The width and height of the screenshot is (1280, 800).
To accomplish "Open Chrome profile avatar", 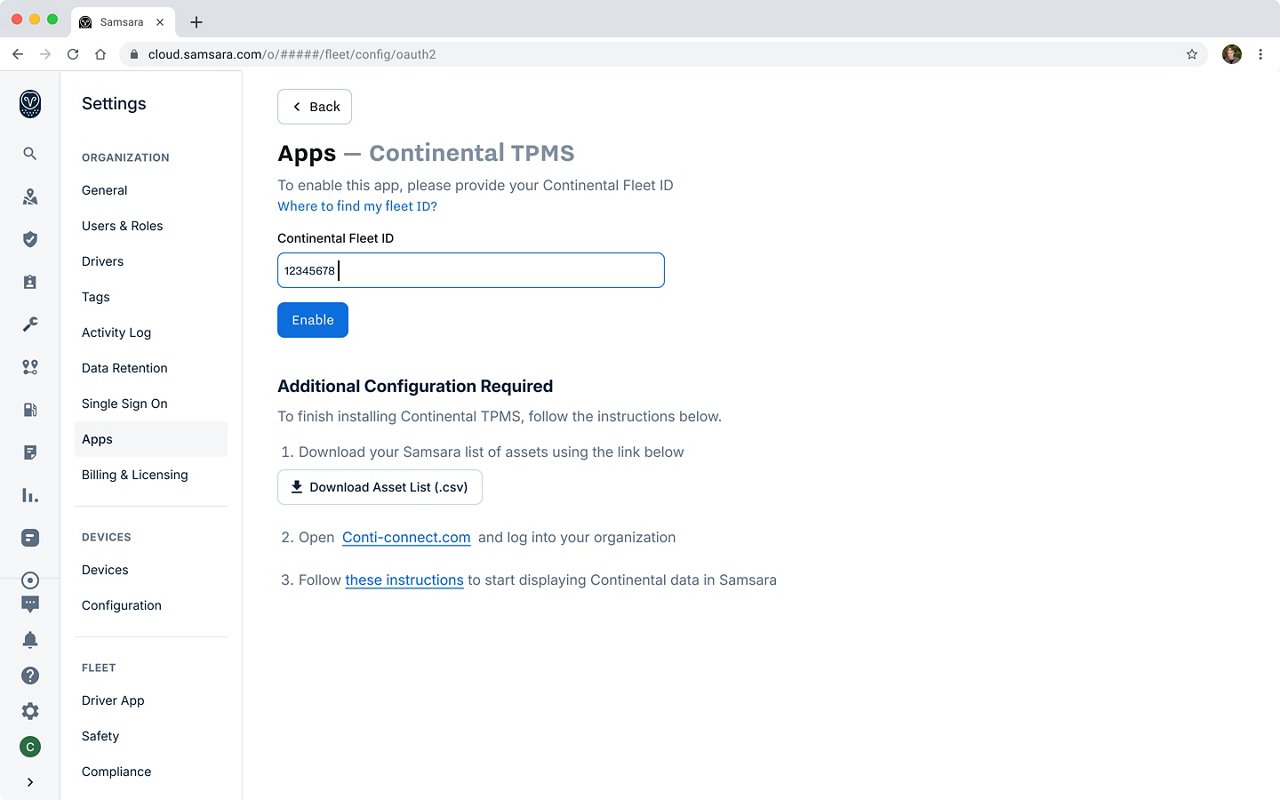I will tap(1232, 54).
